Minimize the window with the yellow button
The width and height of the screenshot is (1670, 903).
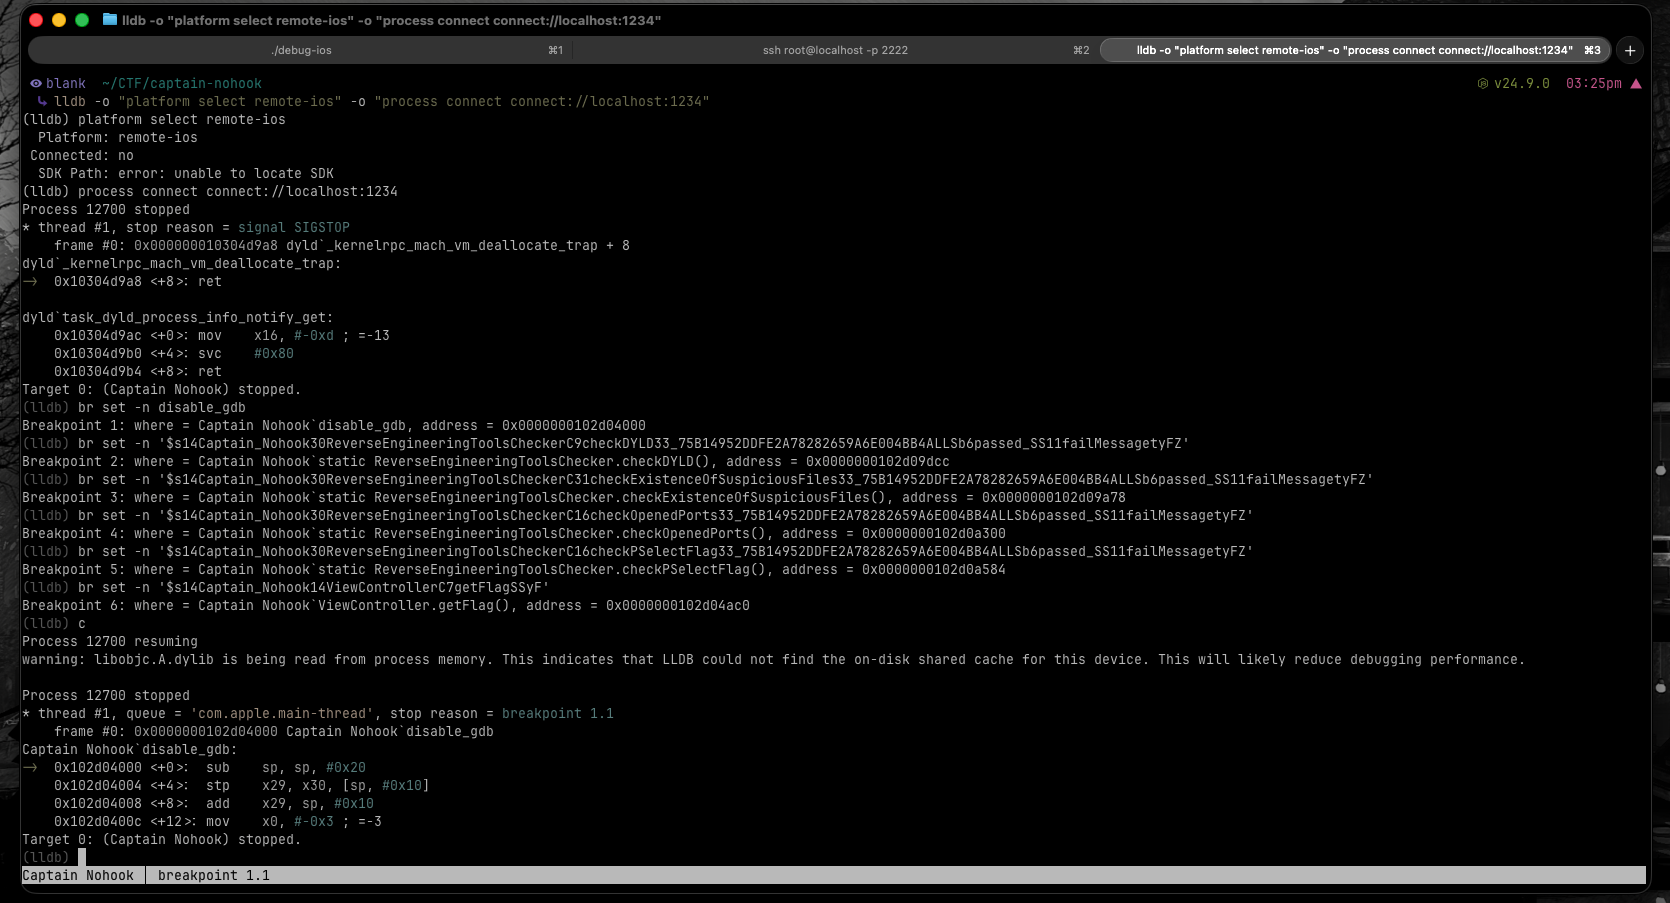click(x=59, y=20)
